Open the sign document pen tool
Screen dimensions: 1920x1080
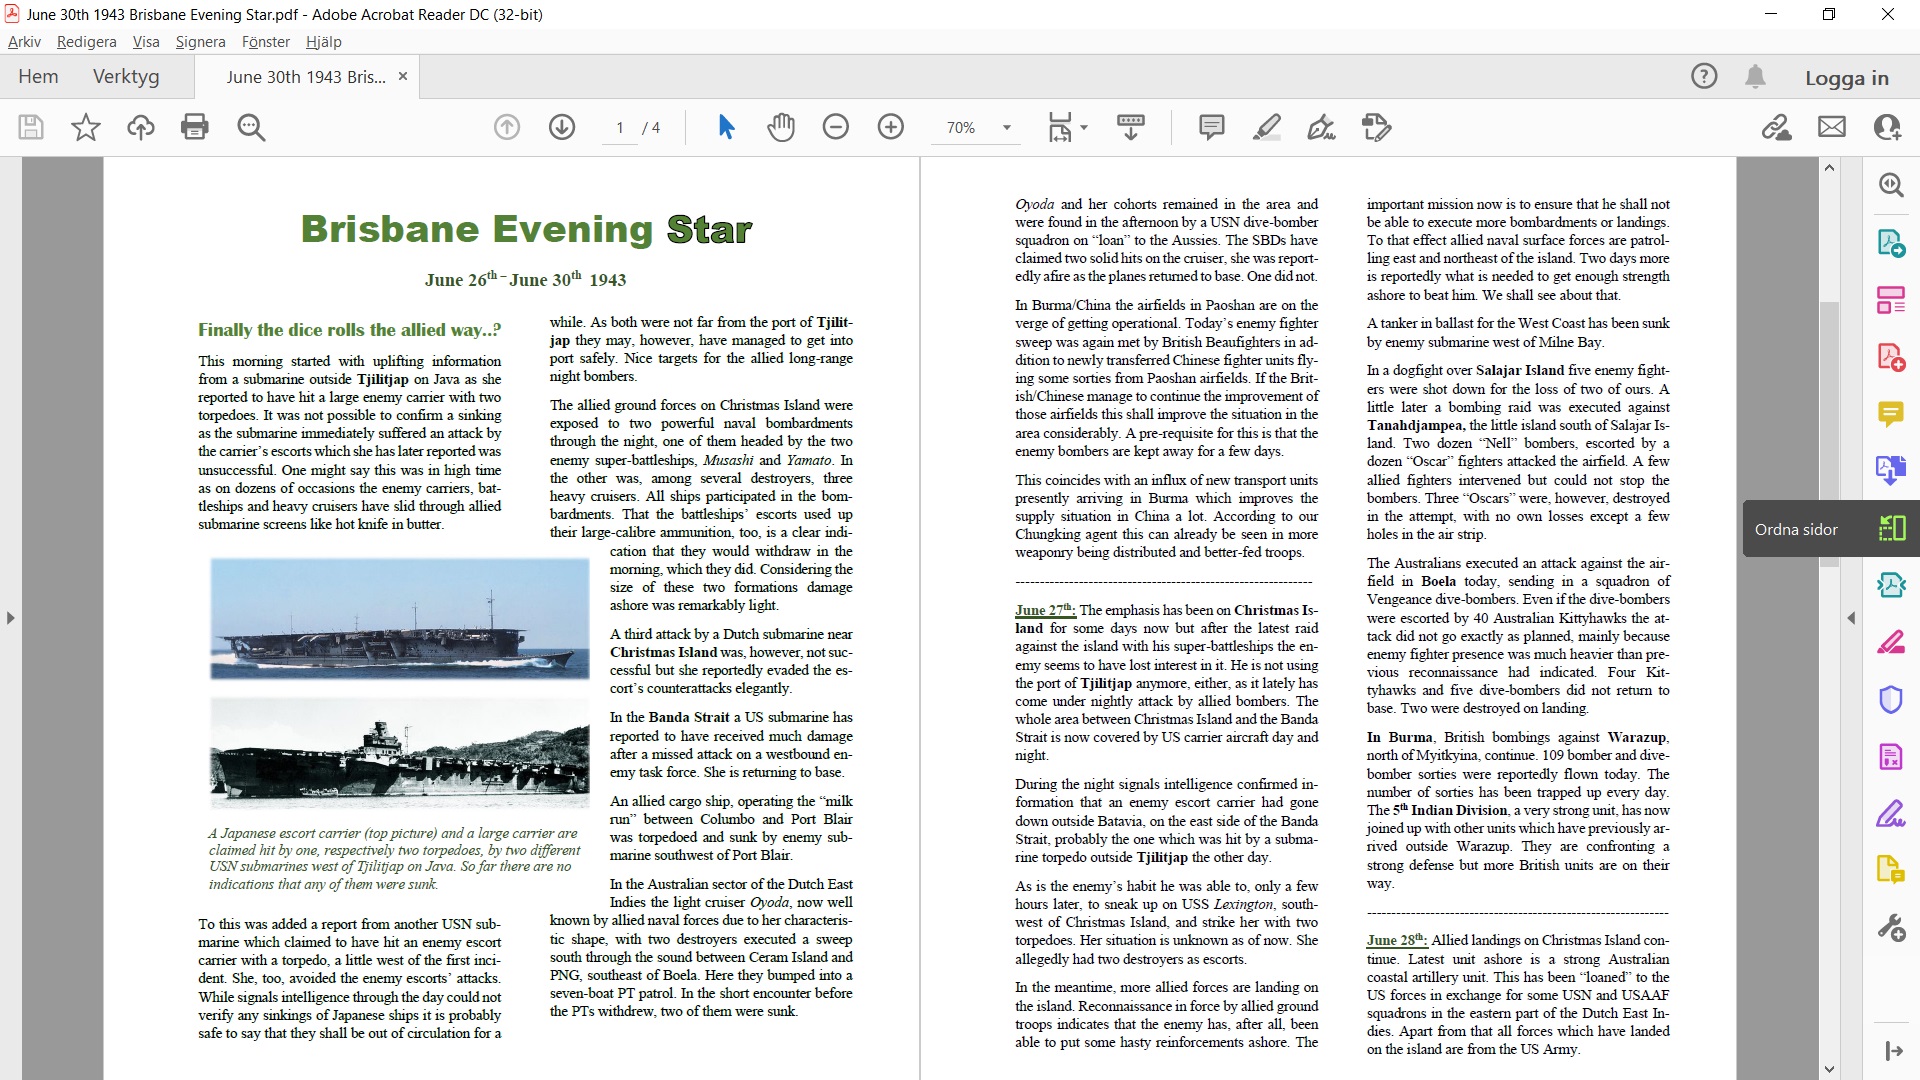point(1321,127)
